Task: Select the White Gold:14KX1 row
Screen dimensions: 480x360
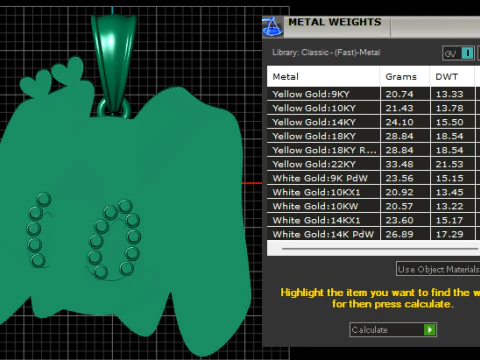Action: (373, 220)
